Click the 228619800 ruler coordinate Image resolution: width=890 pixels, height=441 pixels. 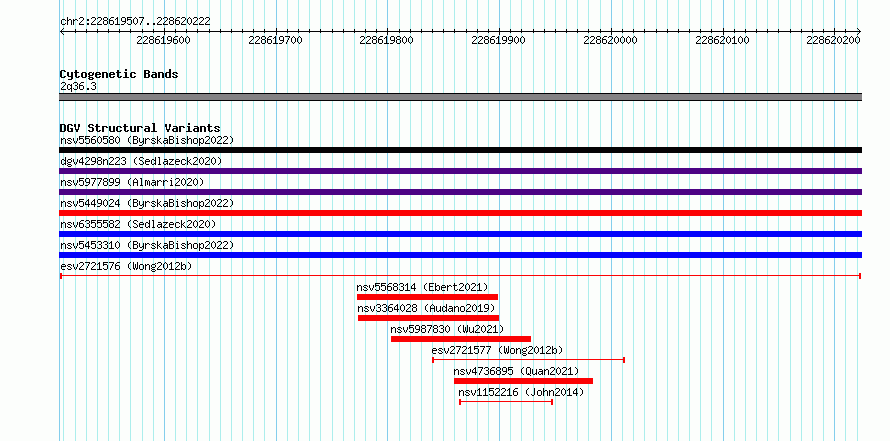[x=387, y=40]
